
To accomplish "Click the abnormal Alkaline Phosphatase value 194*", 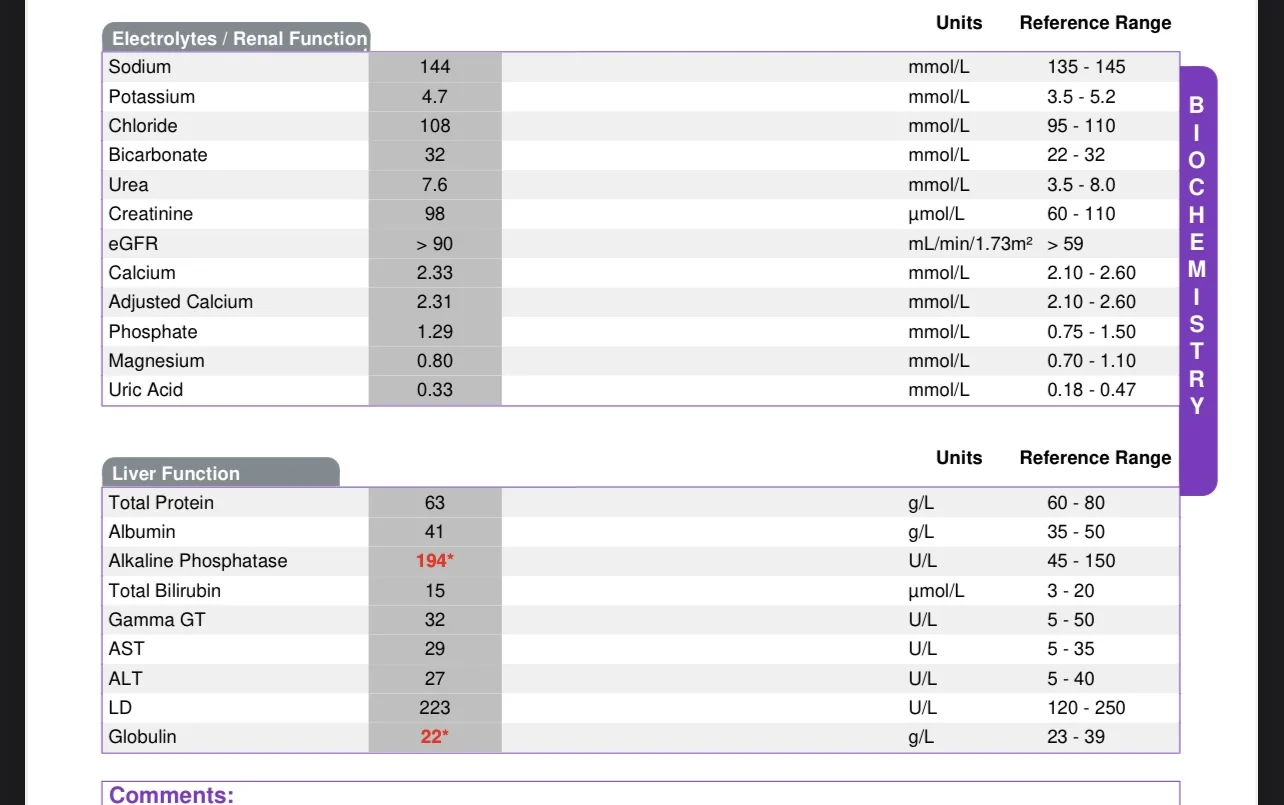I will point(435,561).
